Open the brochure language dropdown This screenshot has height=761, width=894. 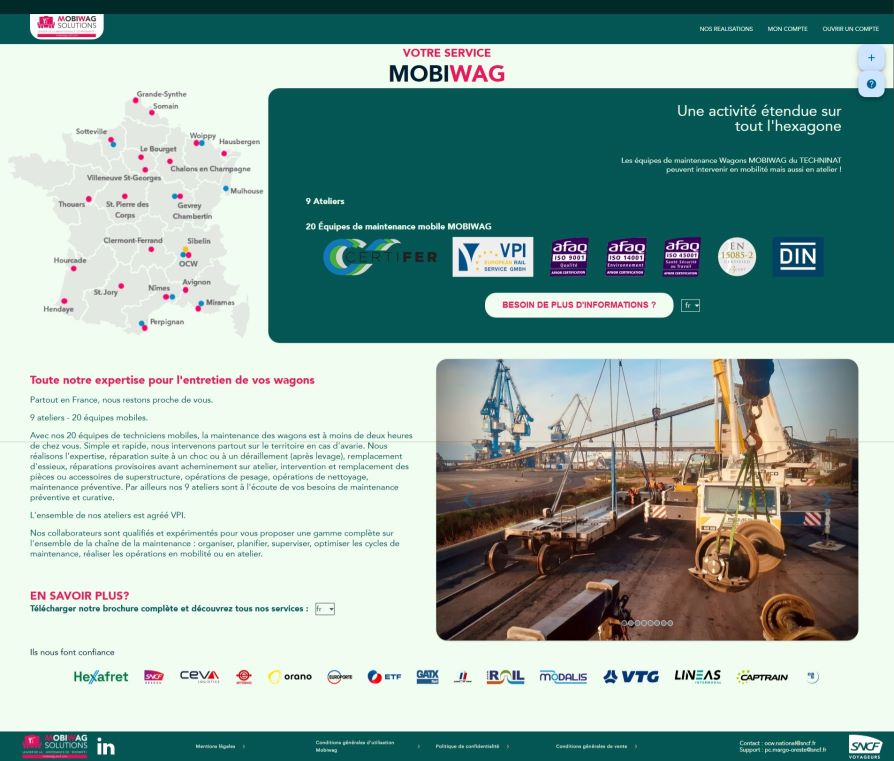324,608
